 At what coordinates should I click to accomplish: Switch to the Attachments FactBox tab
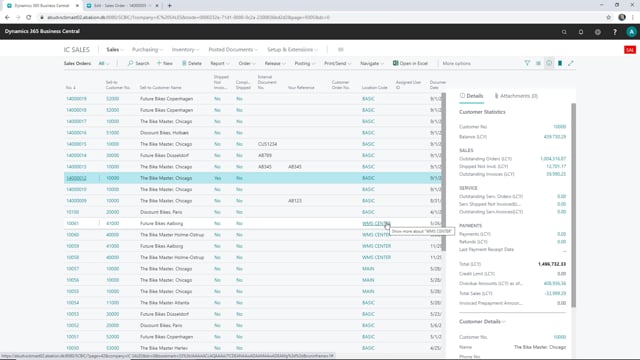(516, 96)
